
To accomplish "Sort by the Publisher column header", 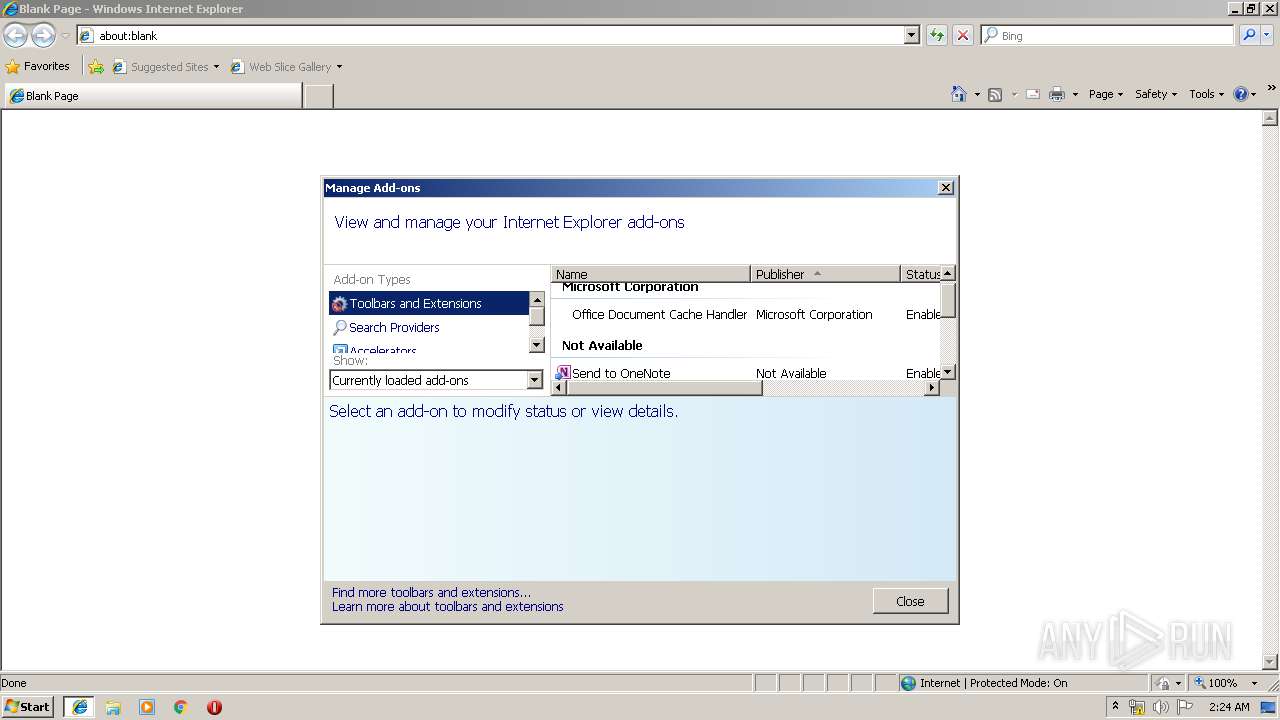I will (825, 274).
